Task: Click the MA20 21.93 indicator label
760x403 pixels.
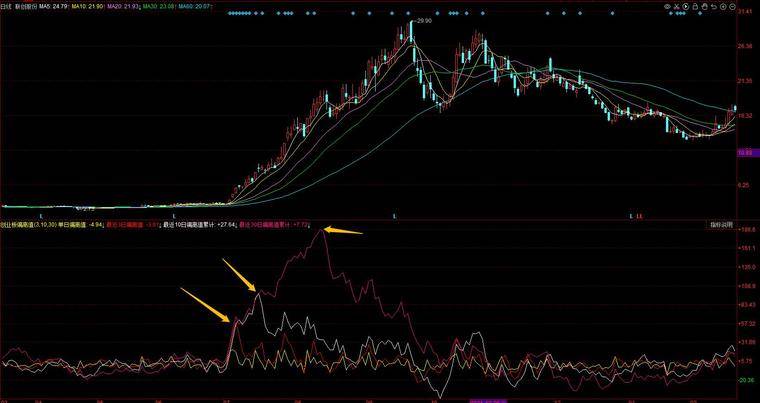Action: pos(123,6)
